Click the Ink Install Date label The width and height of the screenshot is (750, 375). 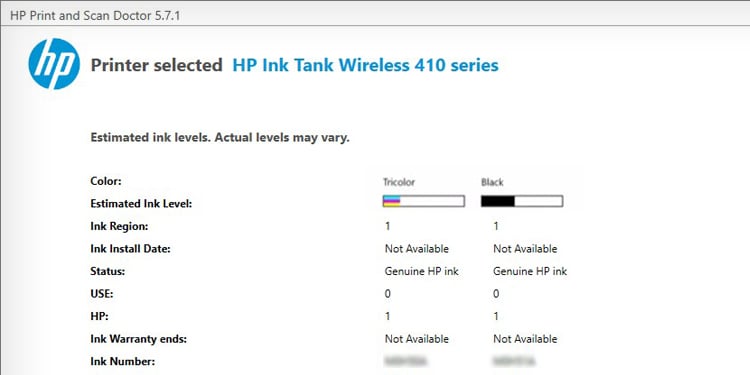pyautogui.click(x=130, y=249)
